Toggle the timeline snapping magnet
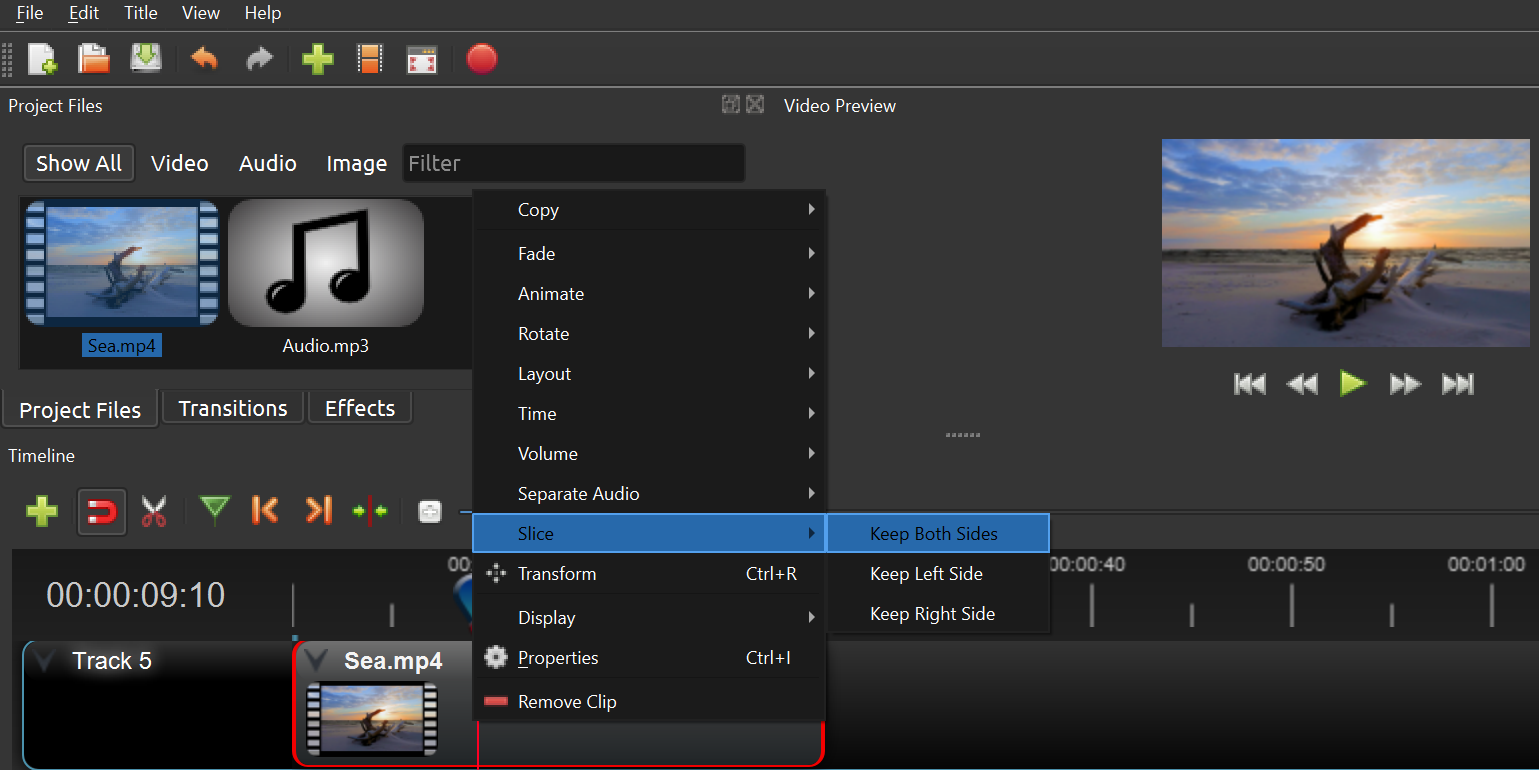The width and height of the screenshot is (1539, 770). coord(102,512)
